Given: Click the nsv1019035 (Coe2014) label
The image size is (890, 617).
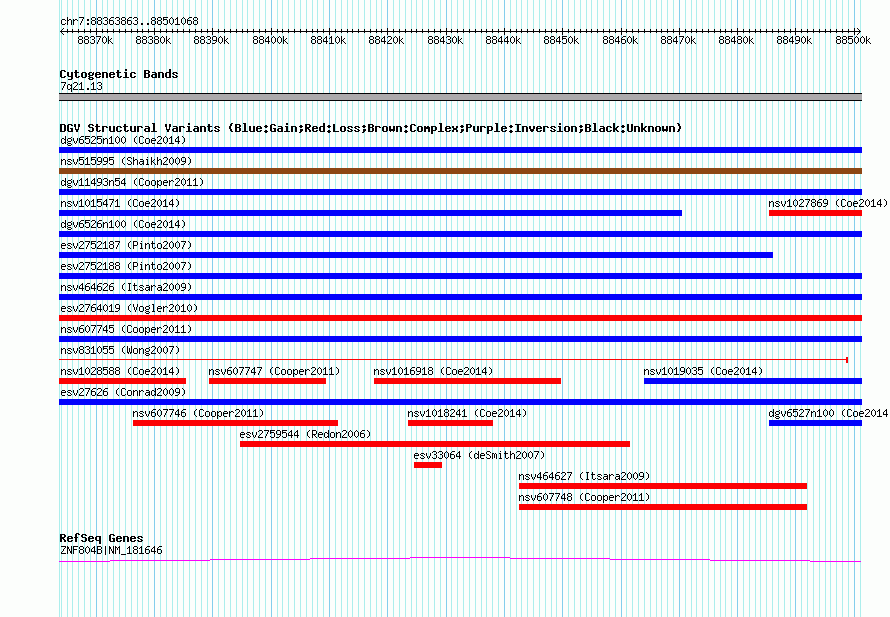Looking at the screenshot, I should (x=703, y=371).
